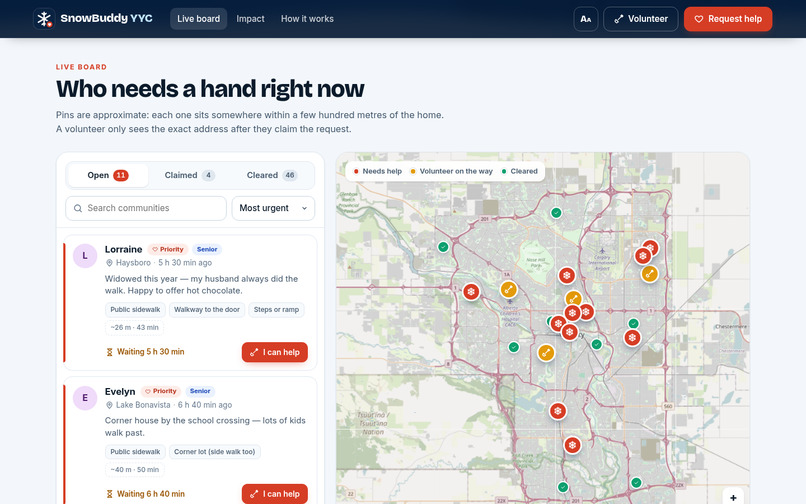This screenshot has width=806, height=504.
Task: Click I can help on Lorraine's request
Action: click(x=274, y=352)
